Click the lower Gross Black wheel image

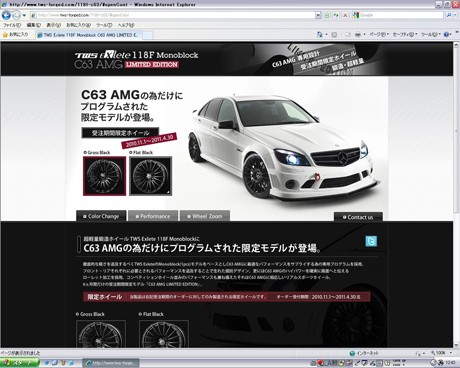click(101, 334)
